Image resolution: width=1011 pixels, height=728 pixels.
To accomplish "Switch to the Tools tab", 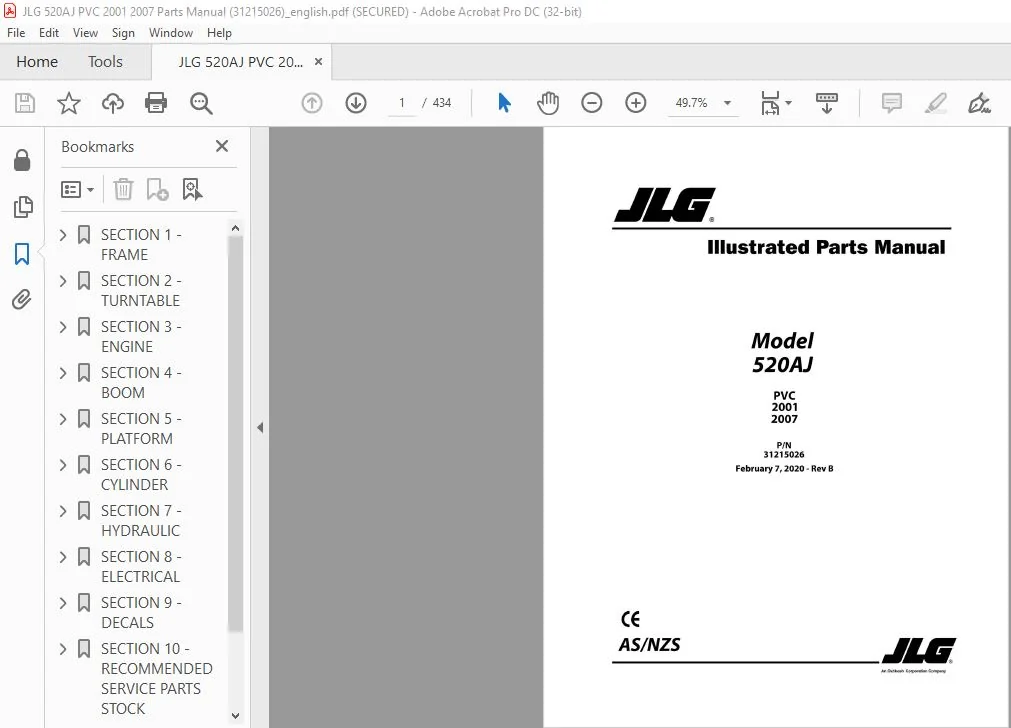I will (105, 62).
